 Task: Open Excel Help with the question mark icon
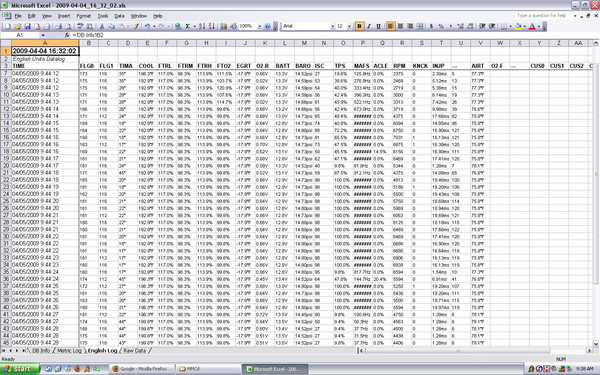pyautogui.click(x=267, y=26)
